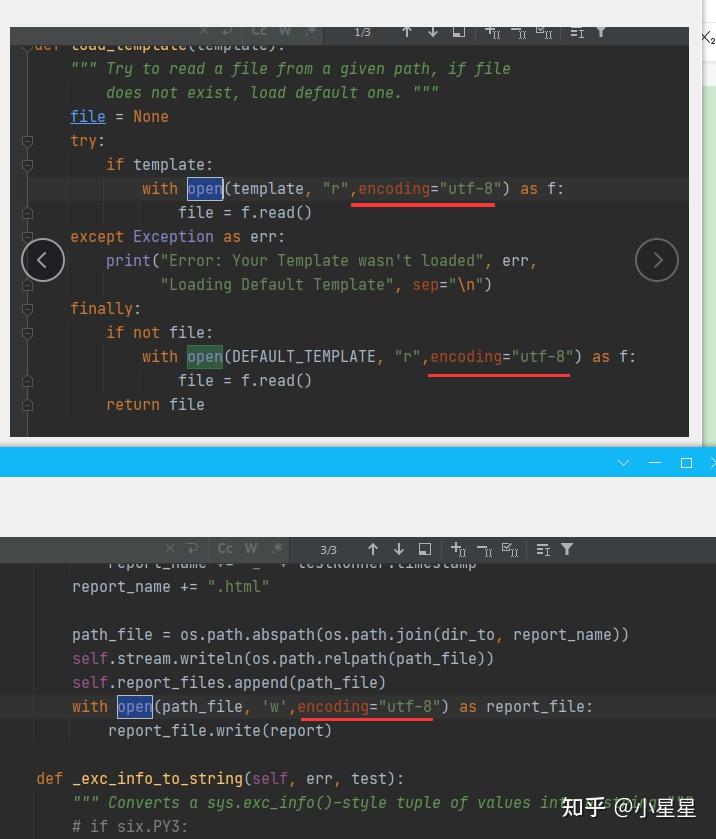This screenshot has height=839, width=716.
Task: Collapse the try: block fold marker
Action: click(x=28, y=141)
